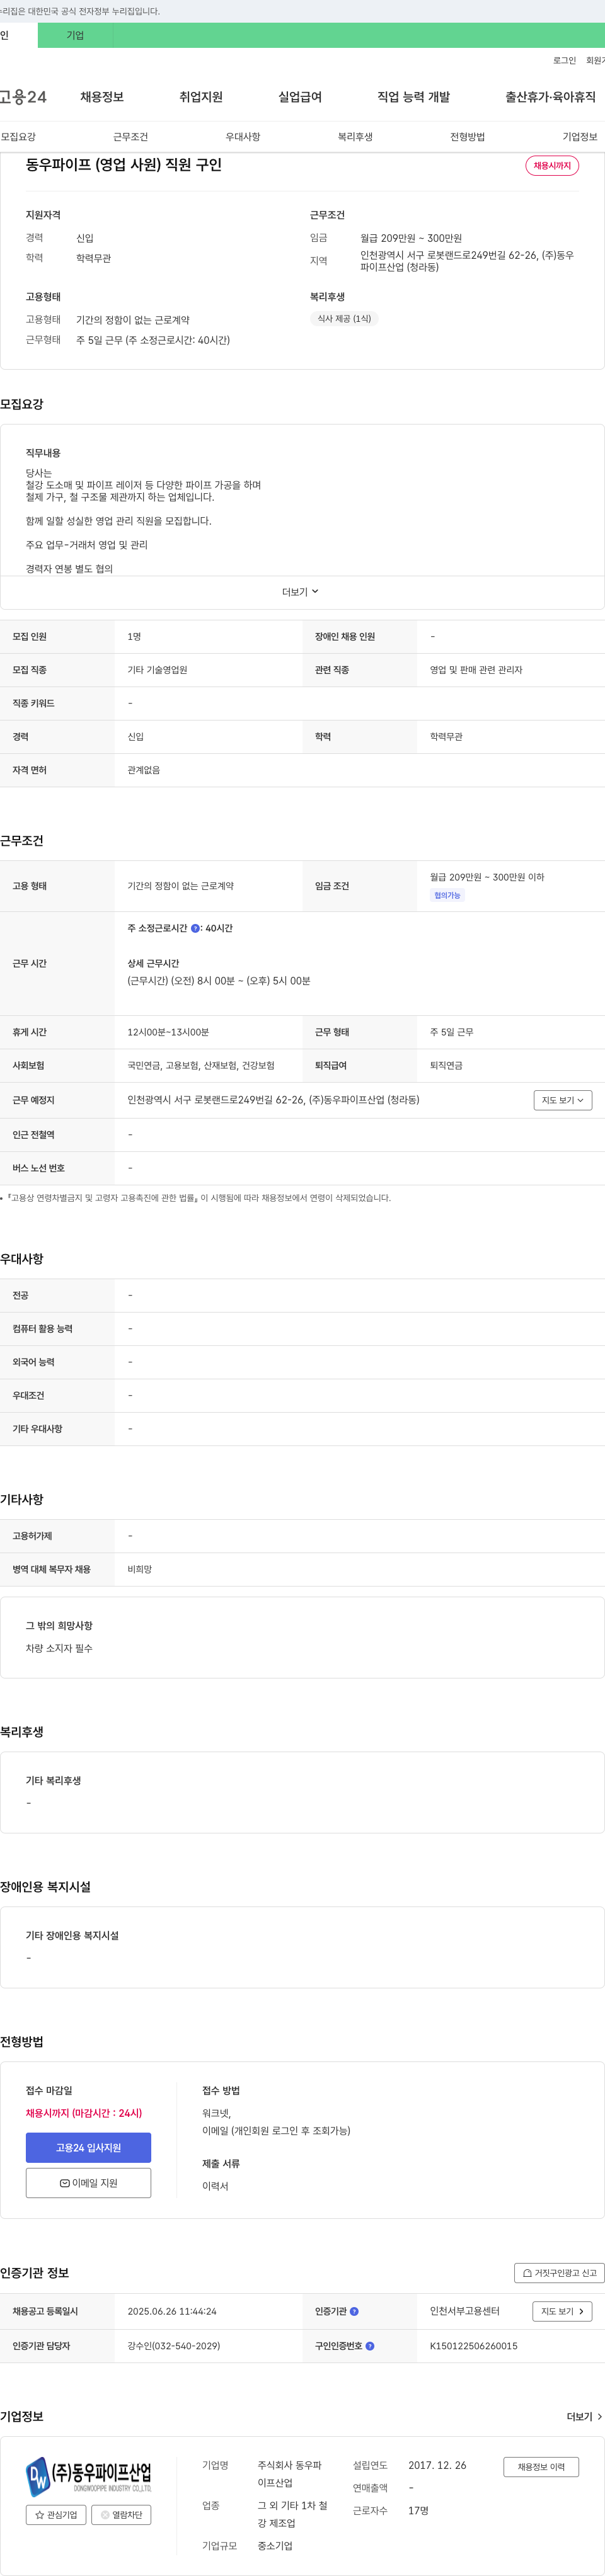Click the 12시00분~13시00분 break time value
Screen dimensions: 605x2576
[x=168, y=1032]
